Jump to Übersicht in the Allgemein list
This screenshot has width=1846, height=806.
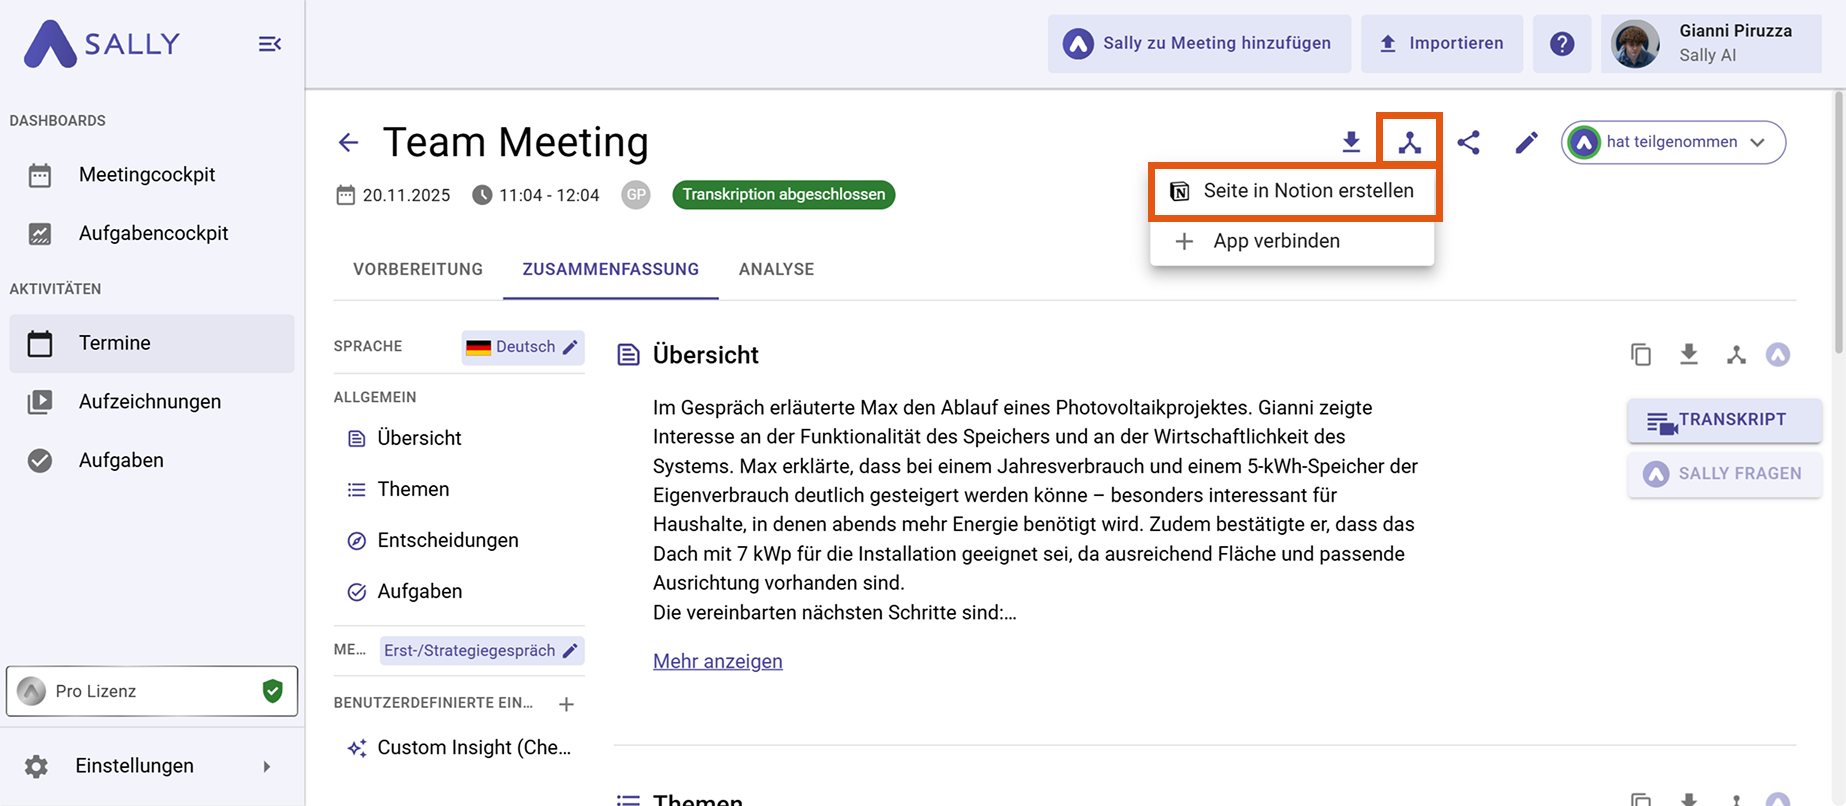(x=419, y=438)
